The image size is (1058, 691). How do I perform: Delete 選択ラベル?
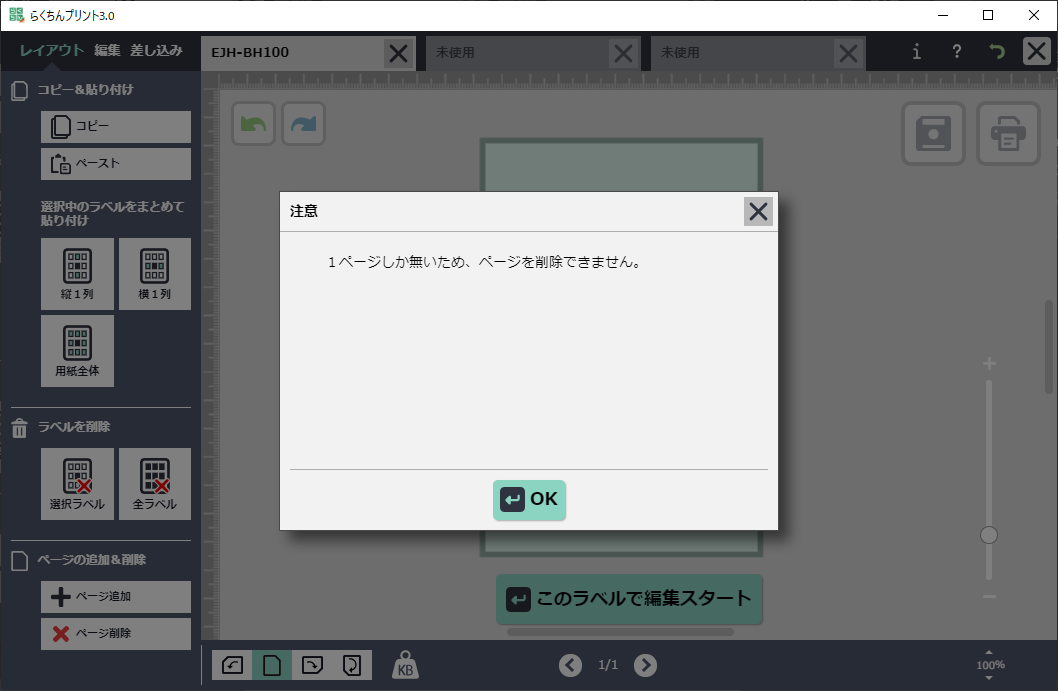pos(77,484)
